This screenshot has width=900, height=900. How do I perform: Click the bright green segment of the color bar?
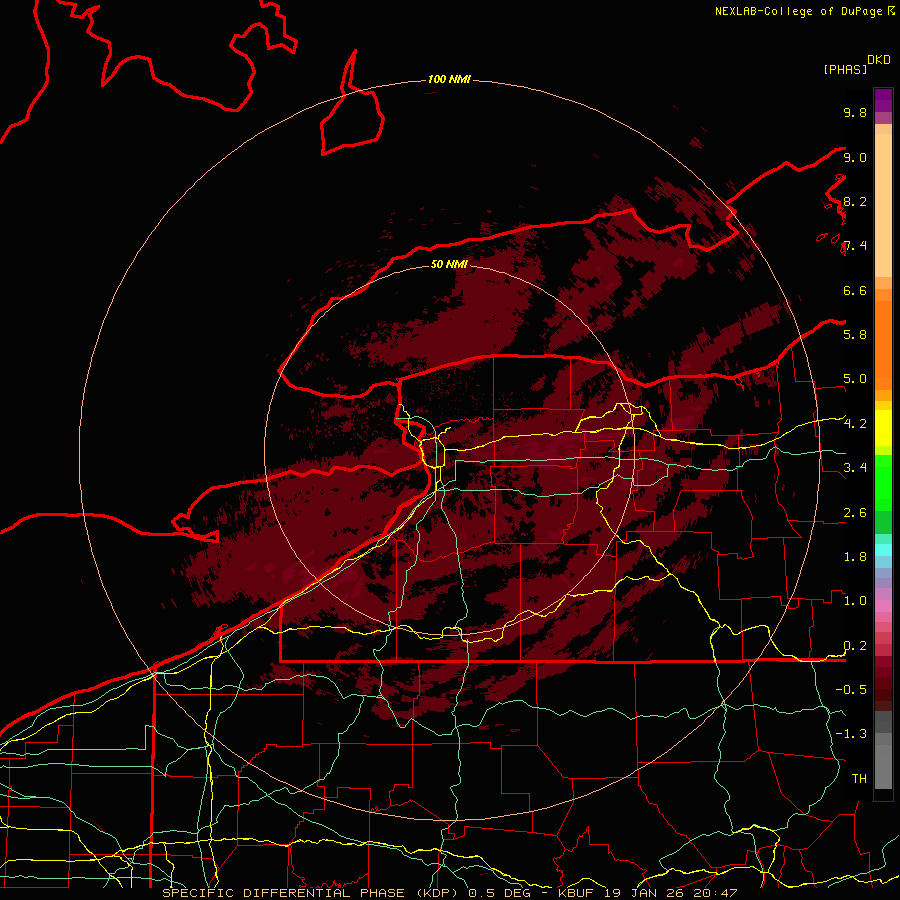883,482
